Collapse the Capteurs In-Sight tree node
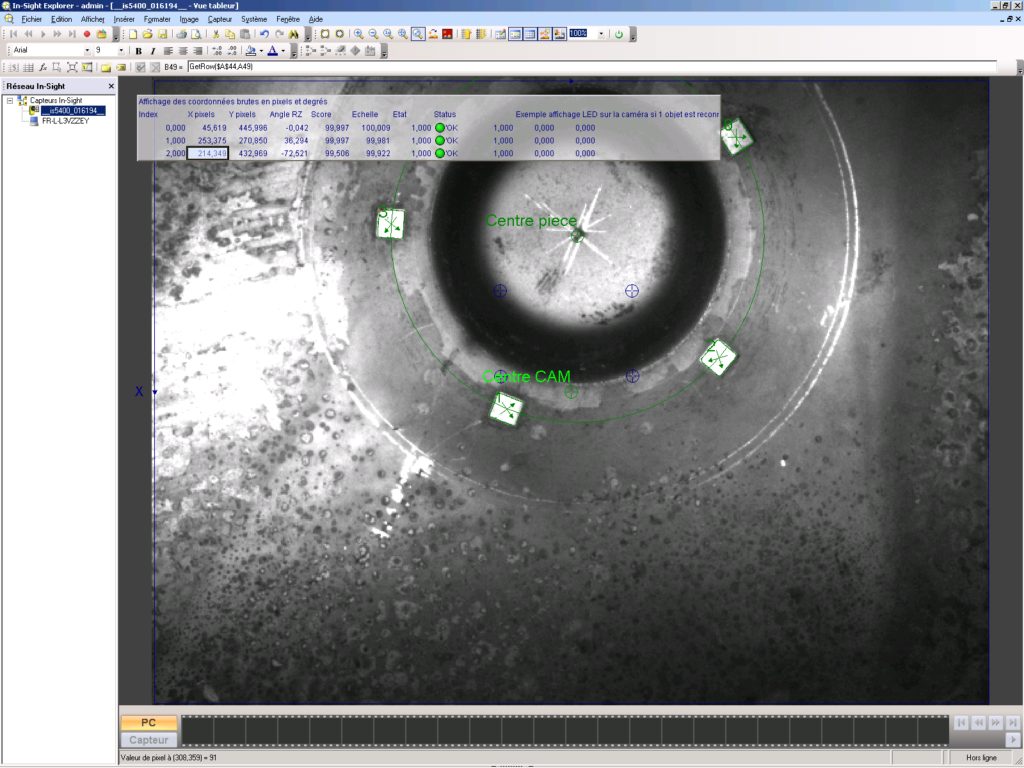Screen dimensions: 1024x768 [x=9, y=101]
